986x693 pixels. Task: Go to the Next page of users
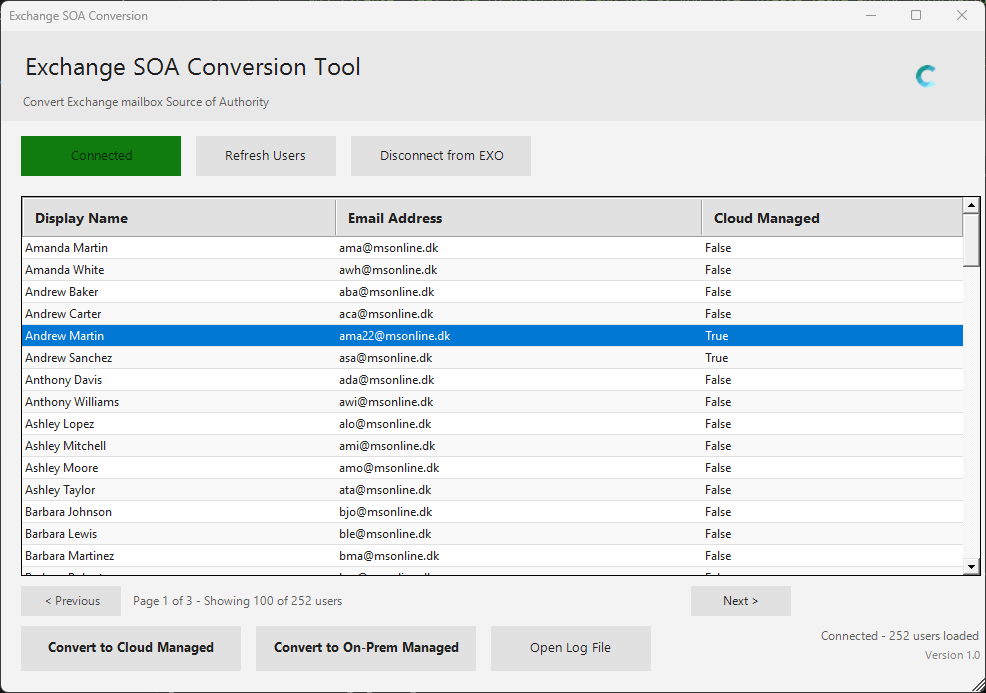click(740, 601)
